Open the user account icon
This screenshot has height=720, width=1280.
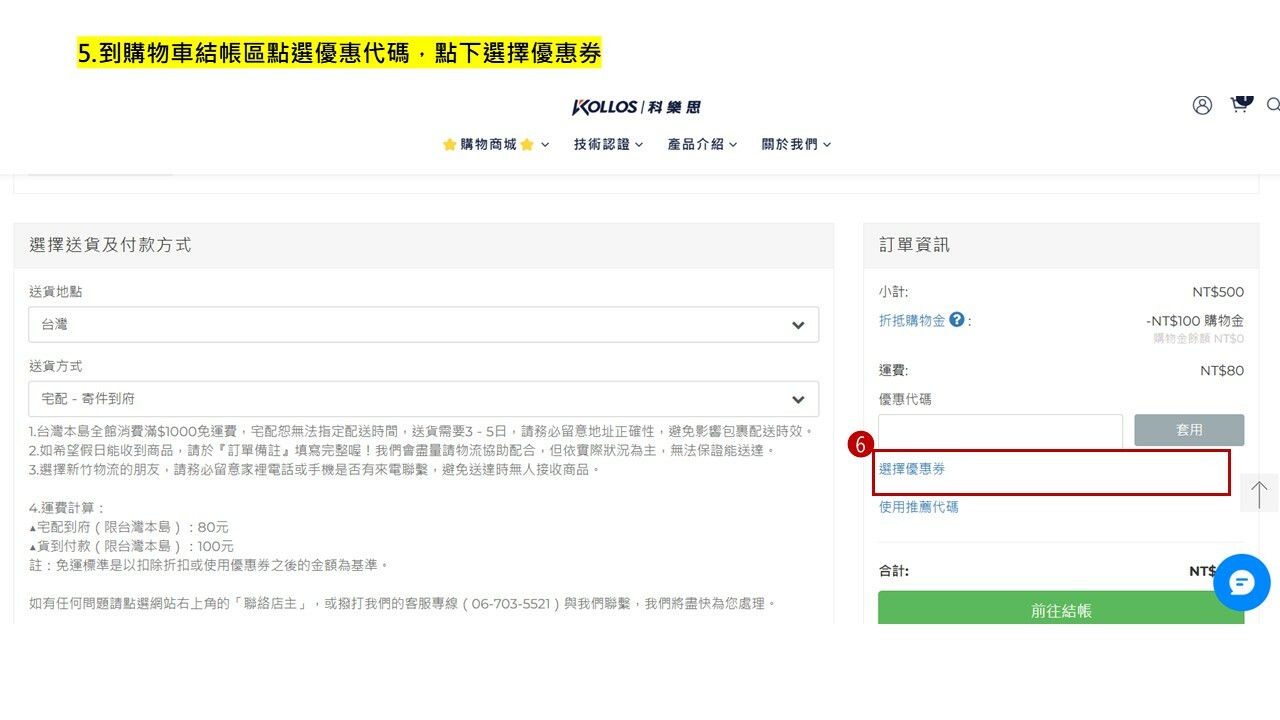(x=1202, y=105)
